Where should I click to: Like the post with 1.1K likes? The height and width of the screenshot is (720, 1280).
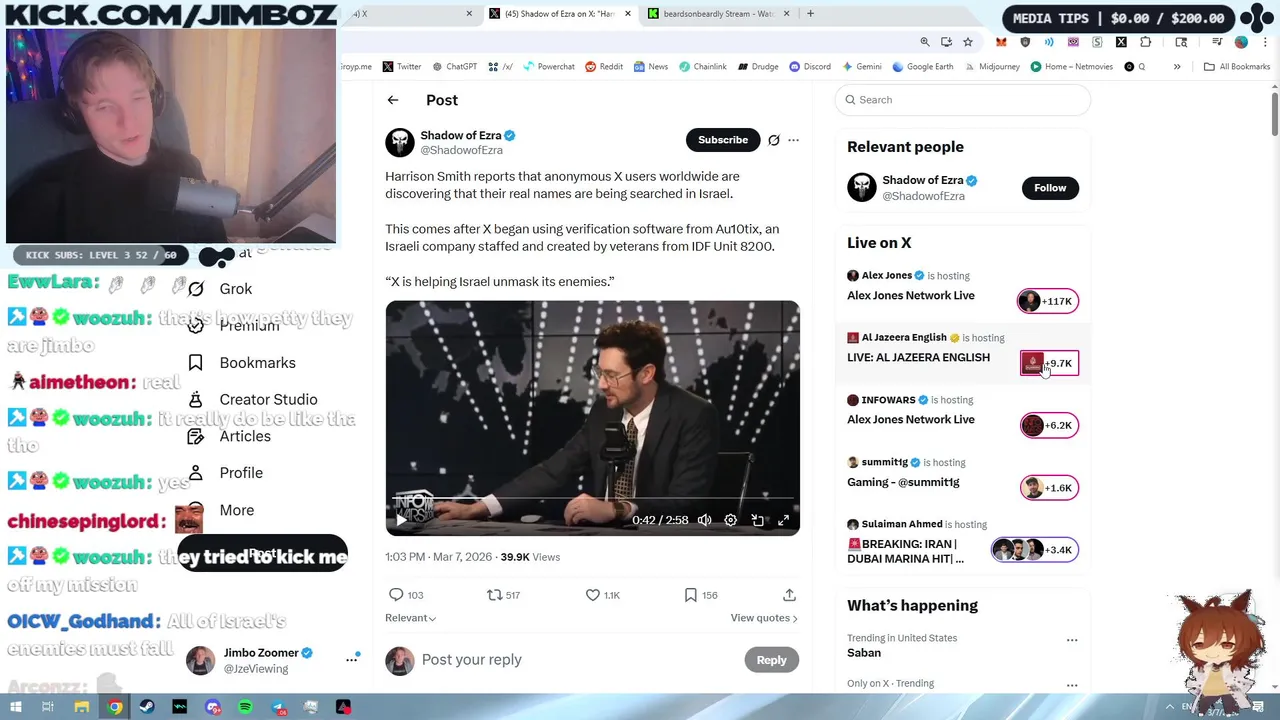[603, 595]
